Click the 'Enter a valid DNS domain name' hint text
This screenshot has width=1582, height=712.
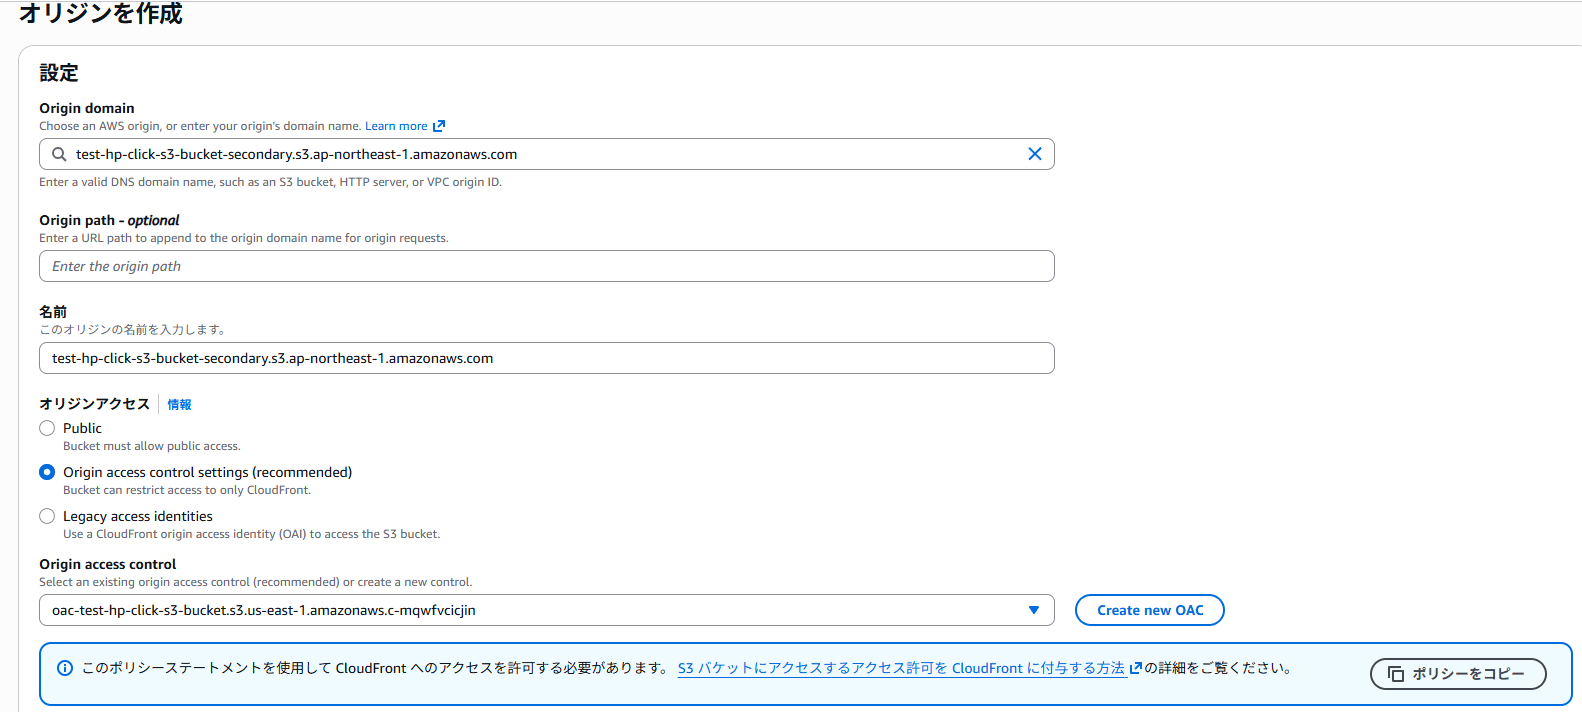(x=271, y=182)
